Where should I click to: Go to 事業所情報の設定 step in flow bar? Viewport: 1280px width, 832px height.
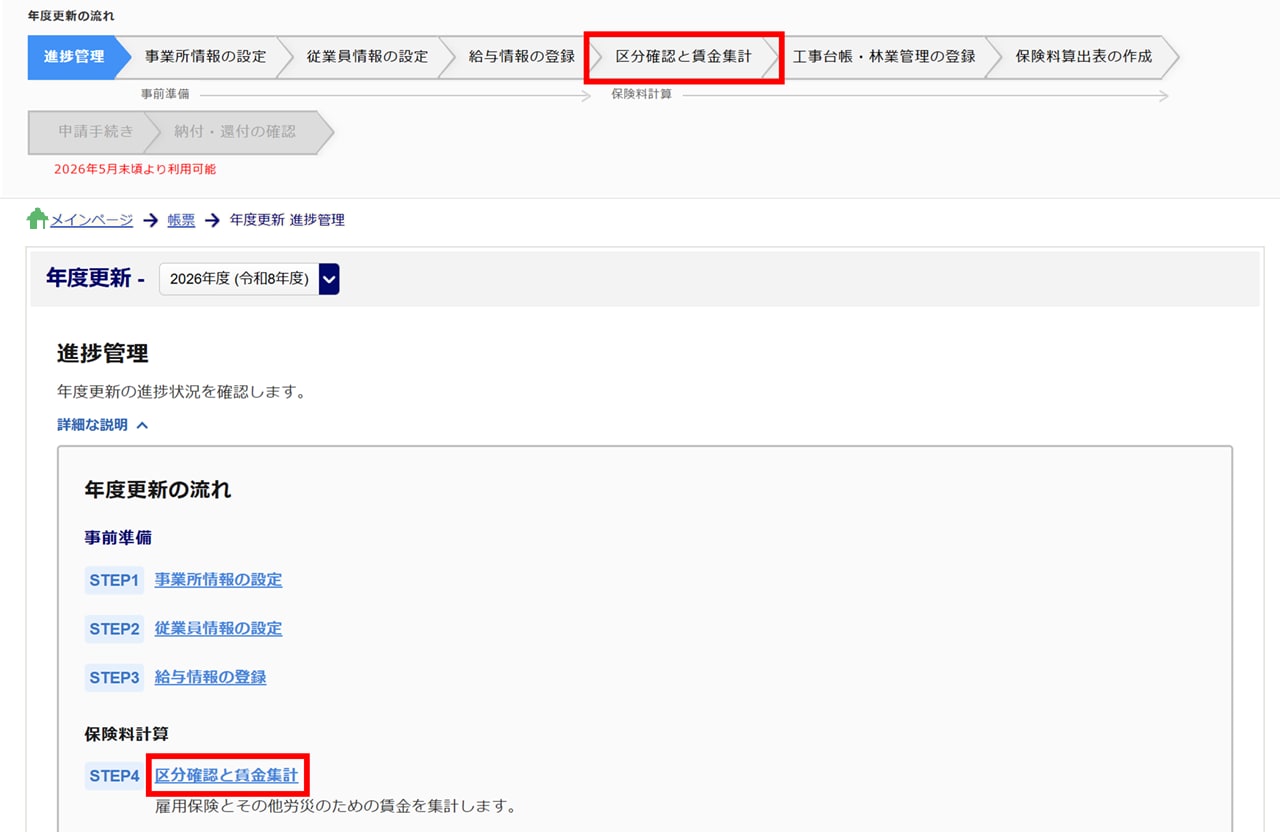coord(205,57)
